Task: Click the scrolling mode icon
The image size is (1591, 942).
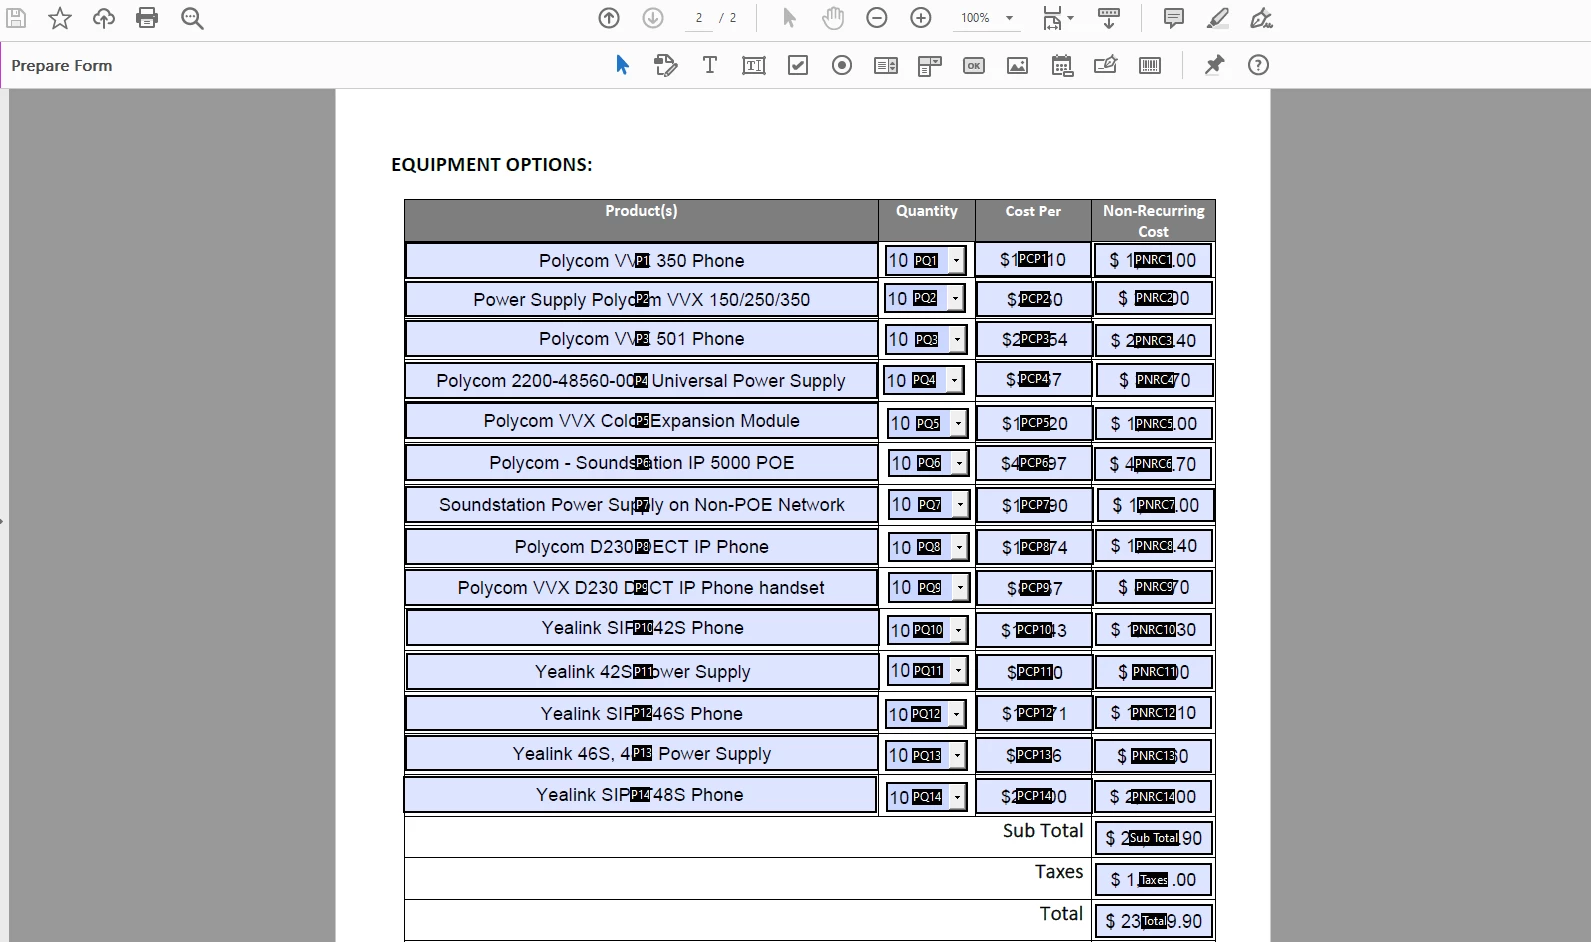Action: [x=1109, y=18]
